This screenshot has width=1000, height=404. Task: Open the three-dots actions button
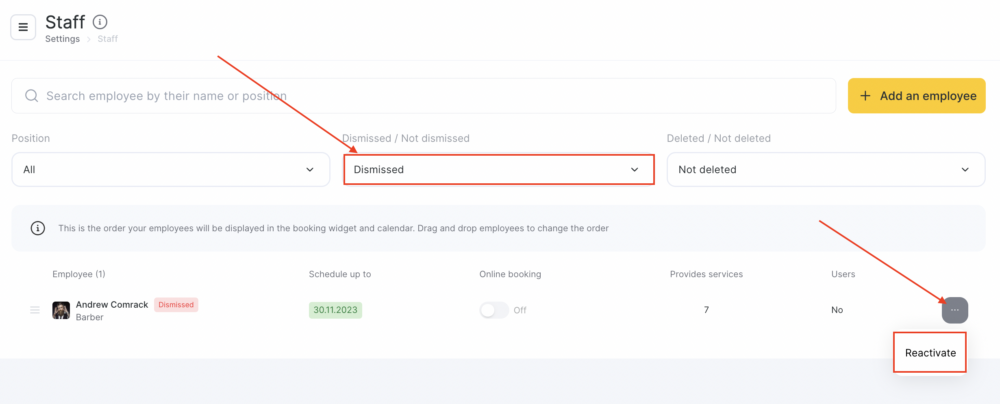point(955,310)
